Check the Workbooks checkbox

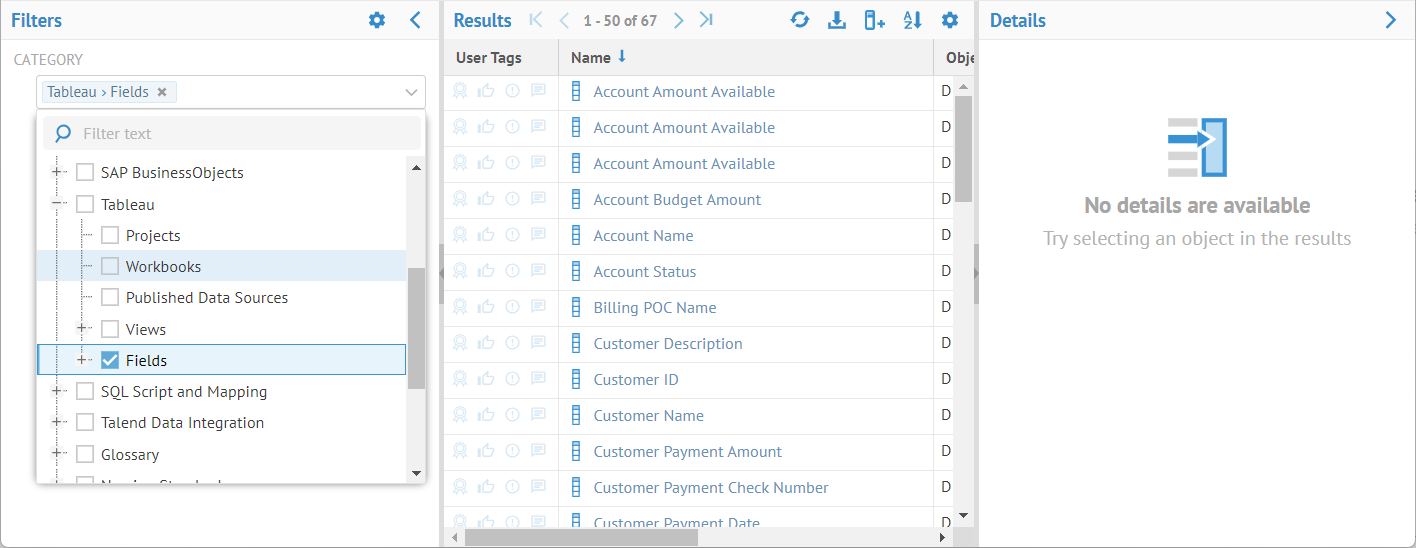(110, 267)
